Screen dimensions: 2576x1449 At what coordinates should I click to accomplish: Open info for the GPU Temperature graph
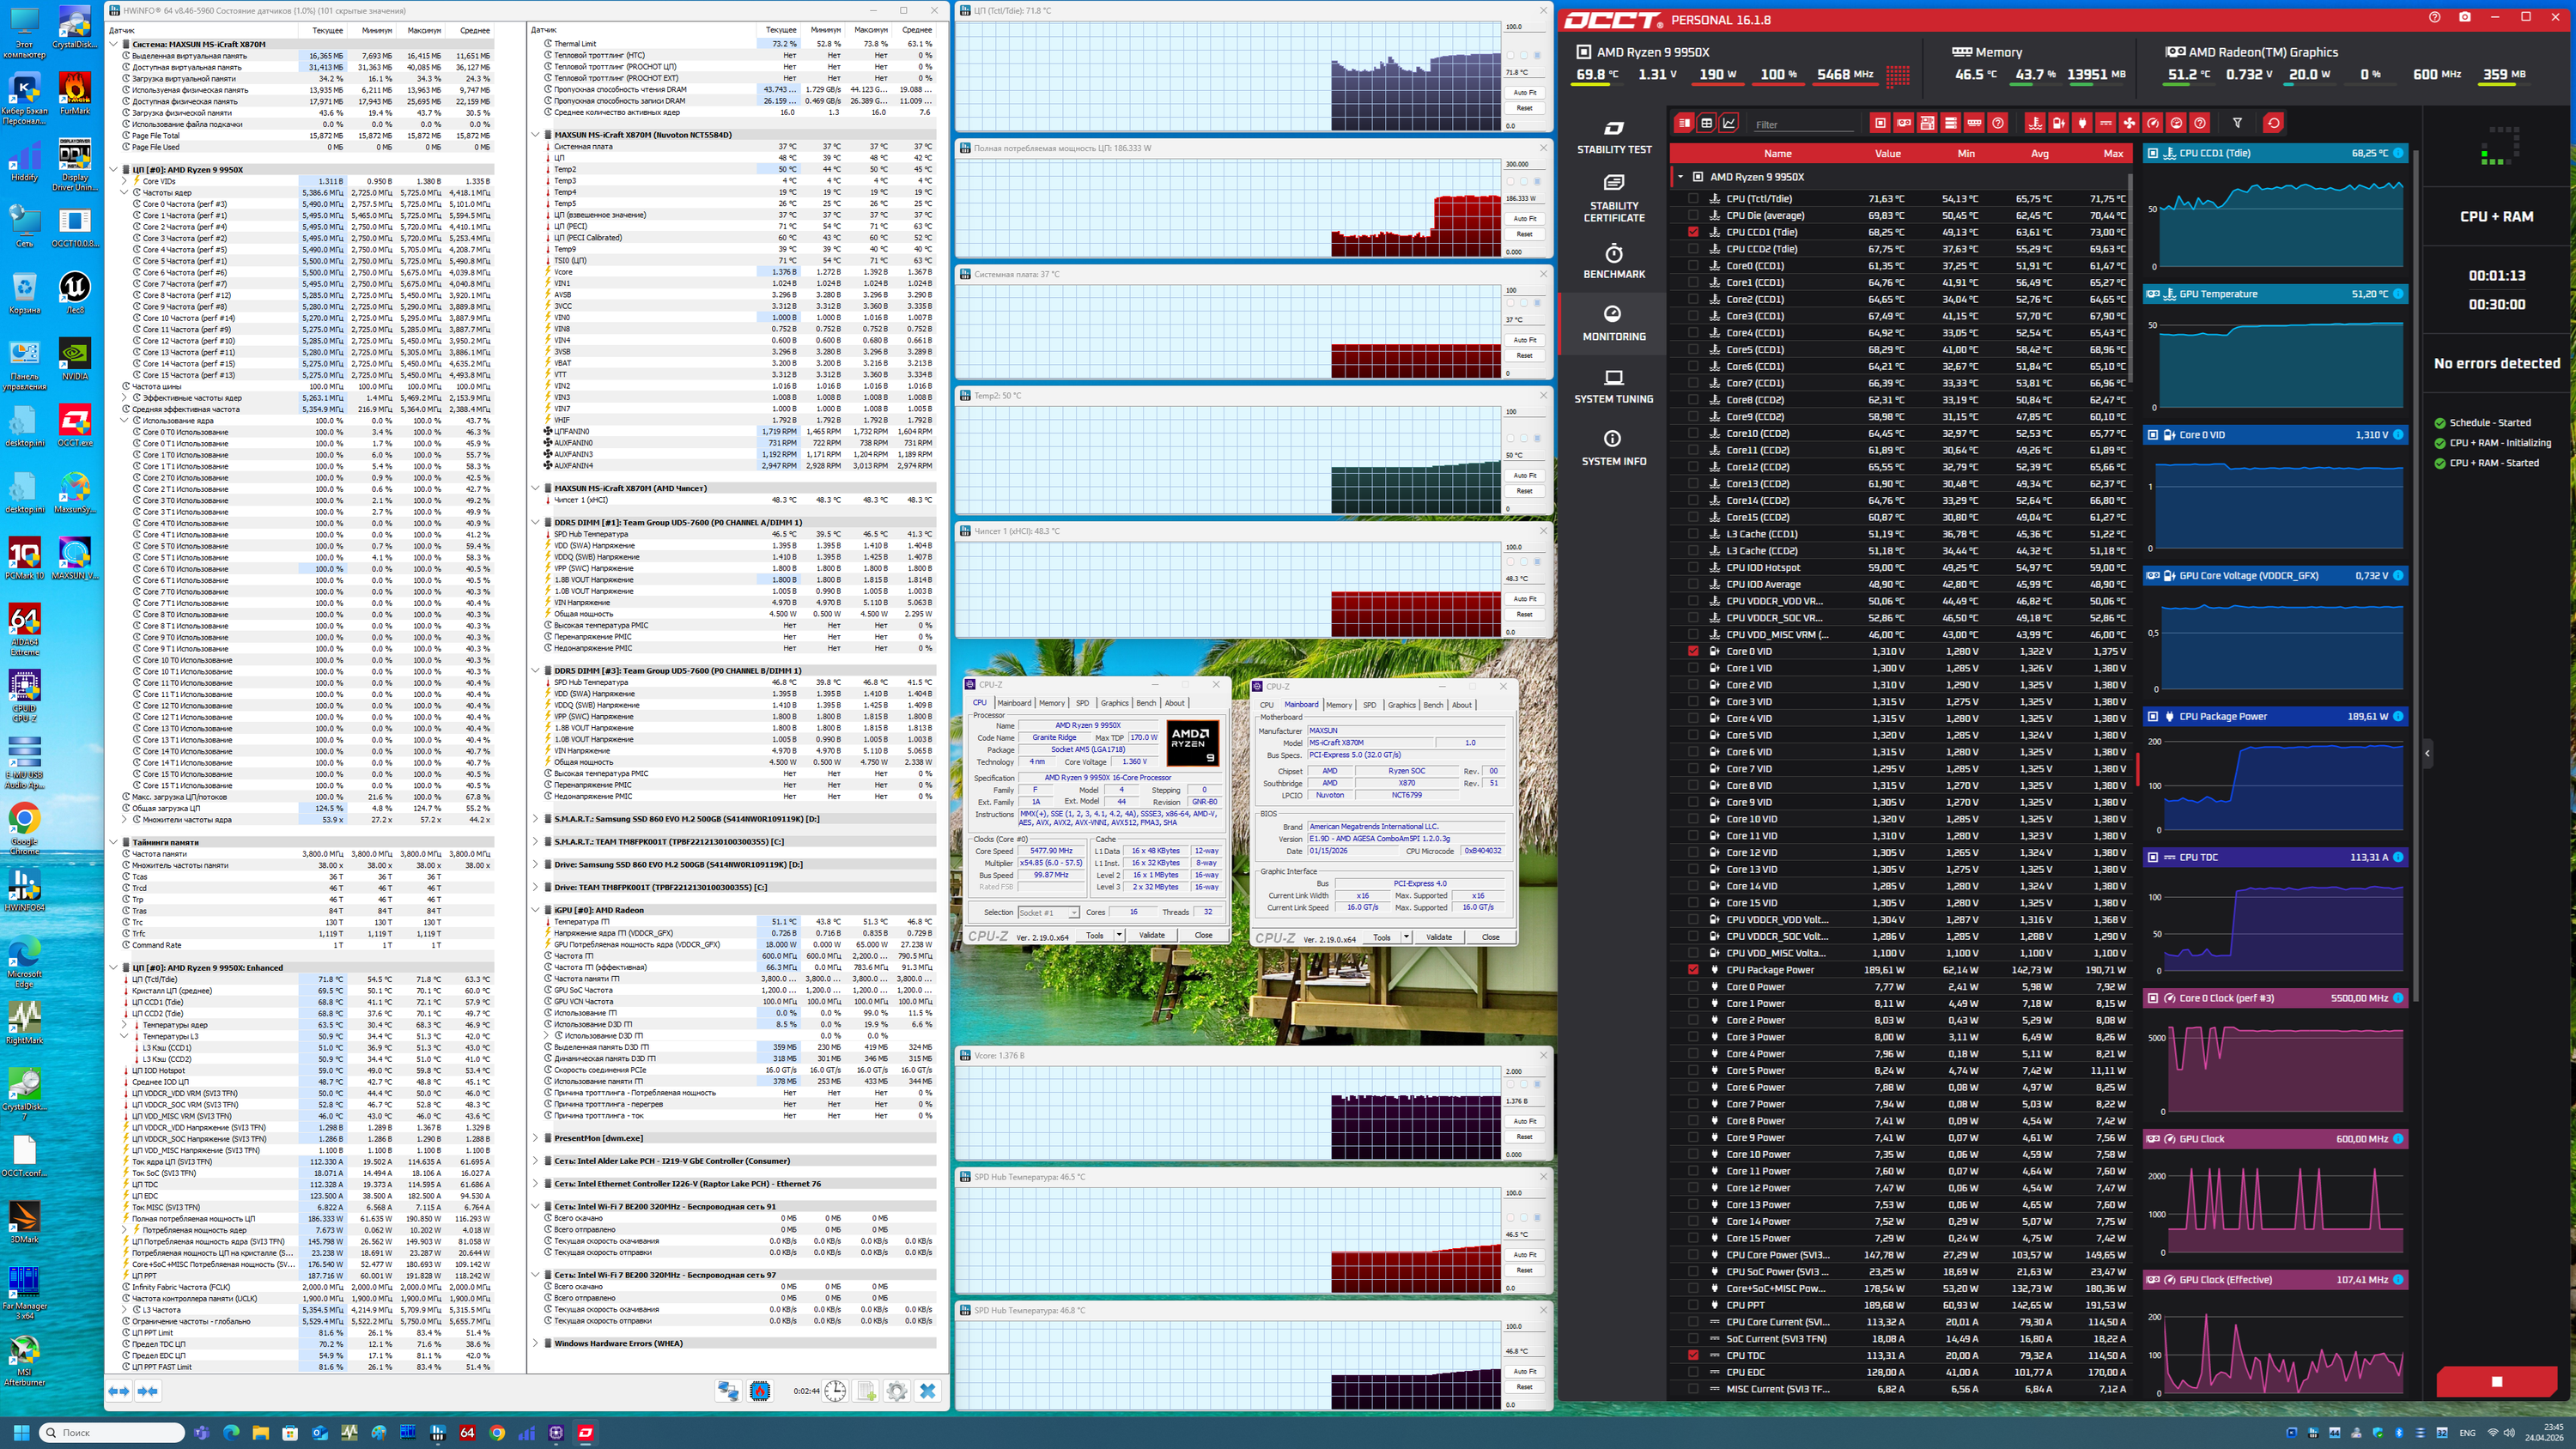coord(2398,294)
